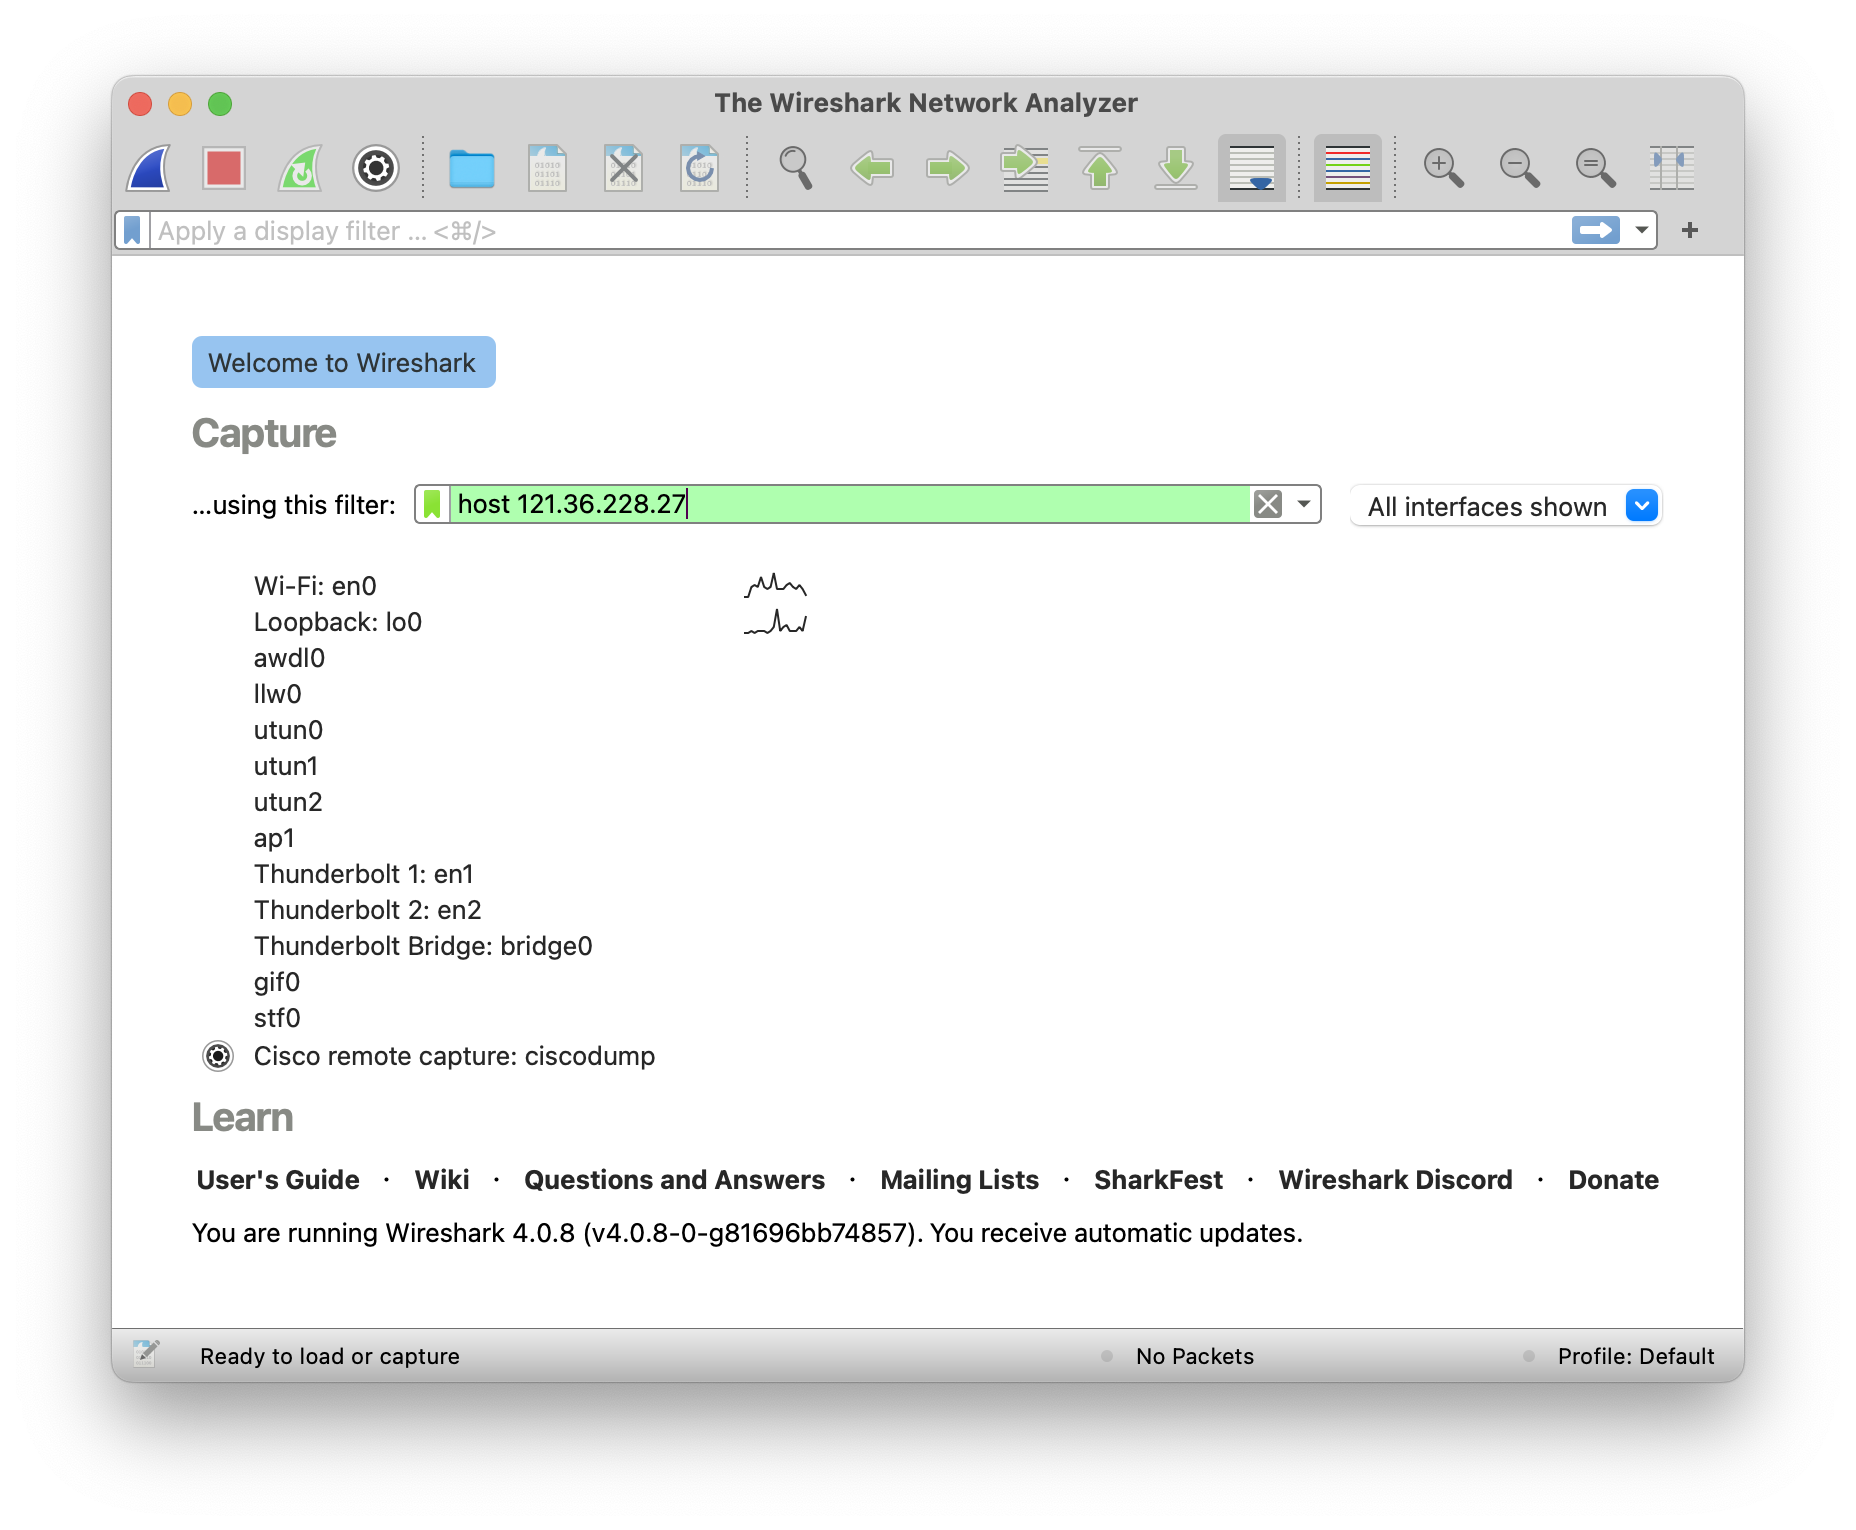Screen dimensions: 1856x1530
Task: Go to a specified packet
Action: tap(1024, 168)
